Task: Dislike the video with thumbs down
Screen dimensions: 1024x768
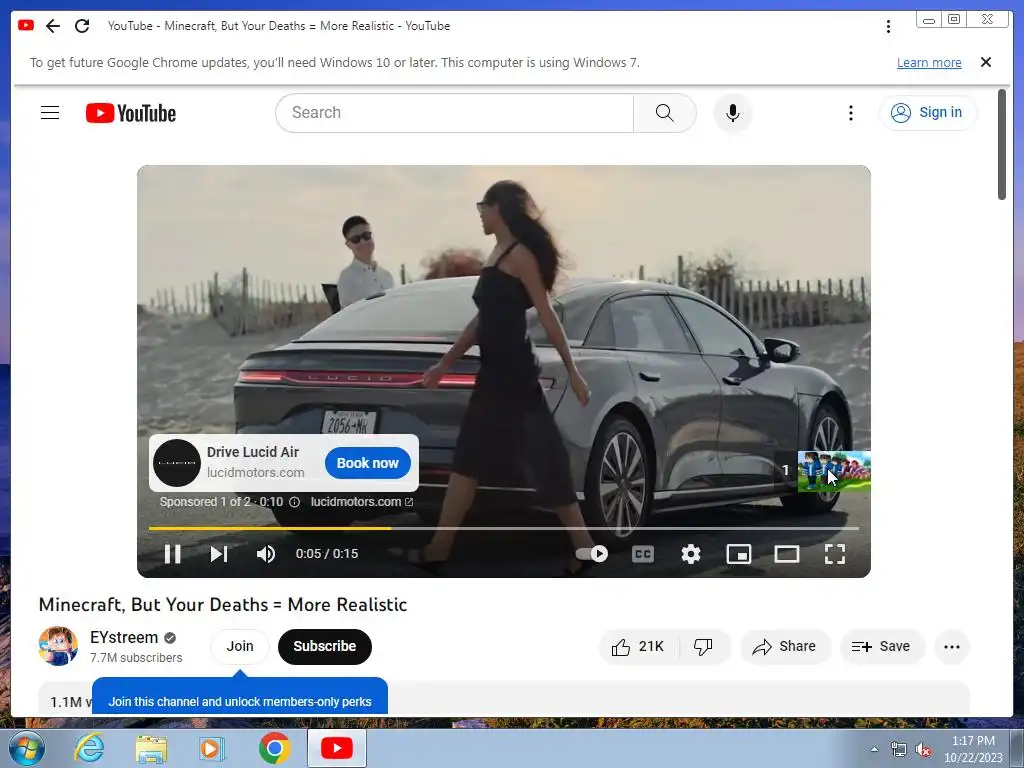Action: click(704, 647)
